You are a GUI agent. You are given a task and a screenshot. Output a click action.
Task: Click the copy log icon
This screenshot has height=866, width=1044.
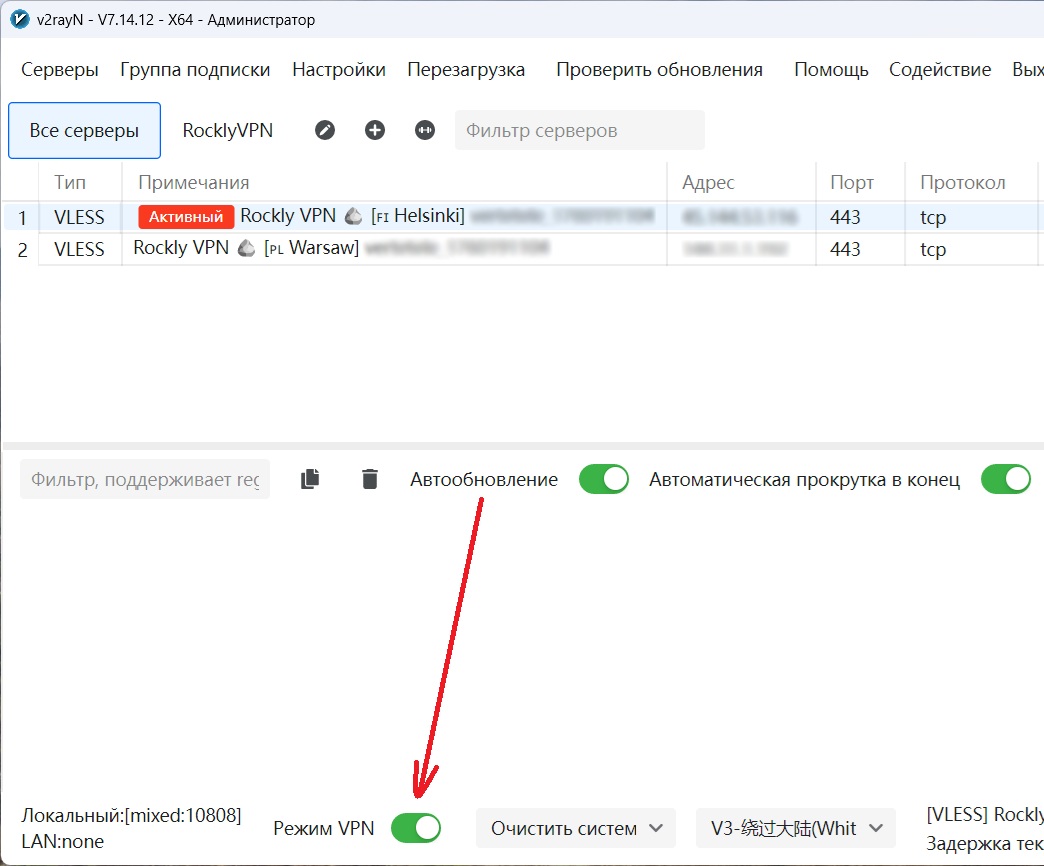tap(310, 479)
